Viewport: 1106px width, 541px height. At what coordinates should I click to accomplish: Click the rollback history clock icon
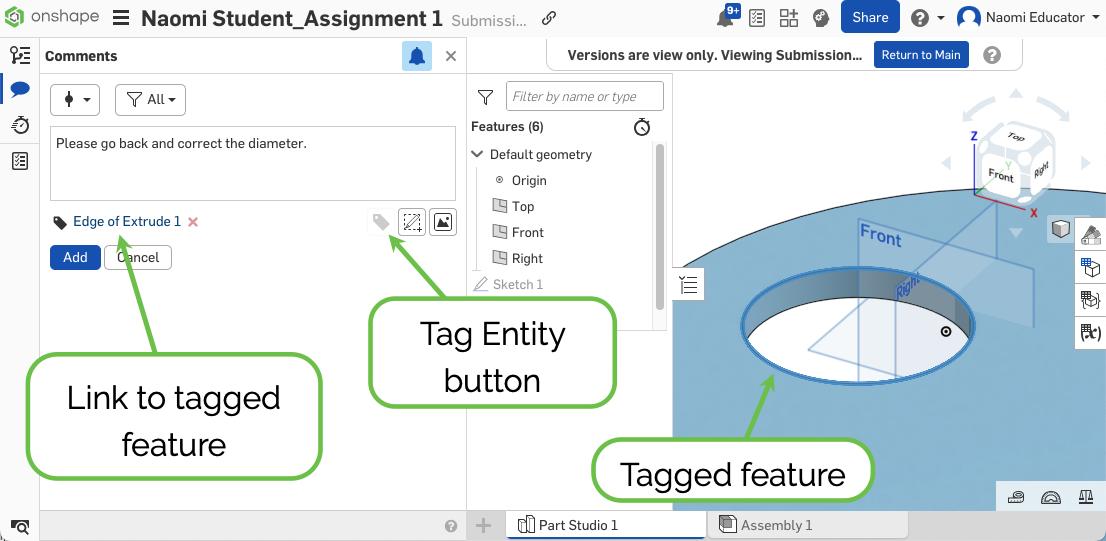642,127
